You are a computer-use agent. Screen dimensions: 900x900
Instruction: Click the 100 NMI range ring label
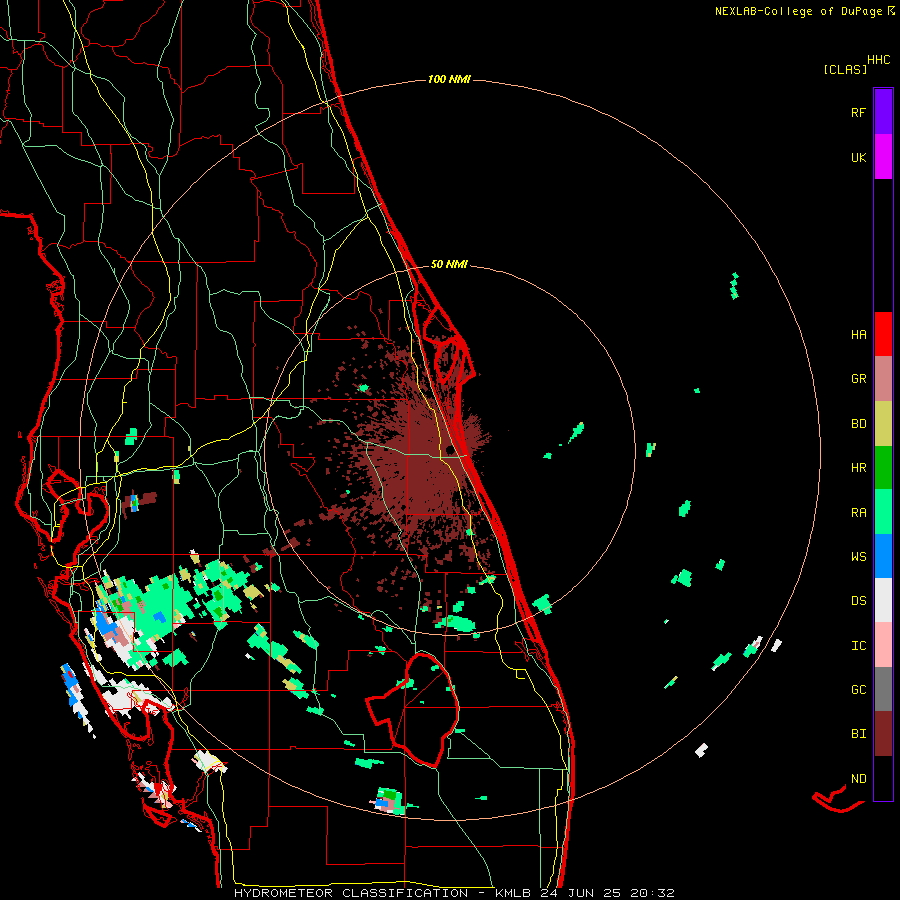coord(449,79)
